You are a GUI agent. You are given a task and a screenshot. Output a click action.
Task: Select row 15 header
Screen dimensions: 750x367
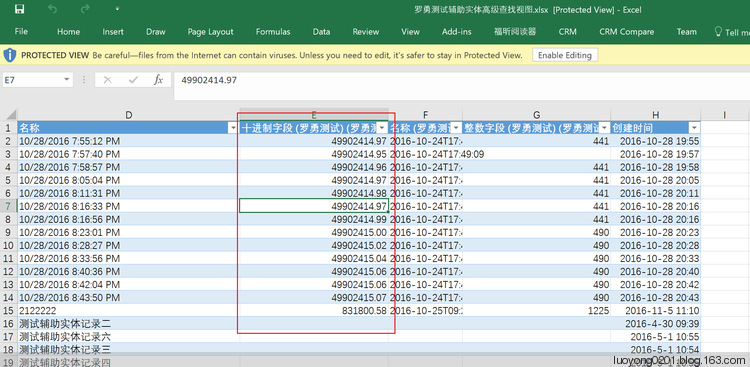(9, 310)
